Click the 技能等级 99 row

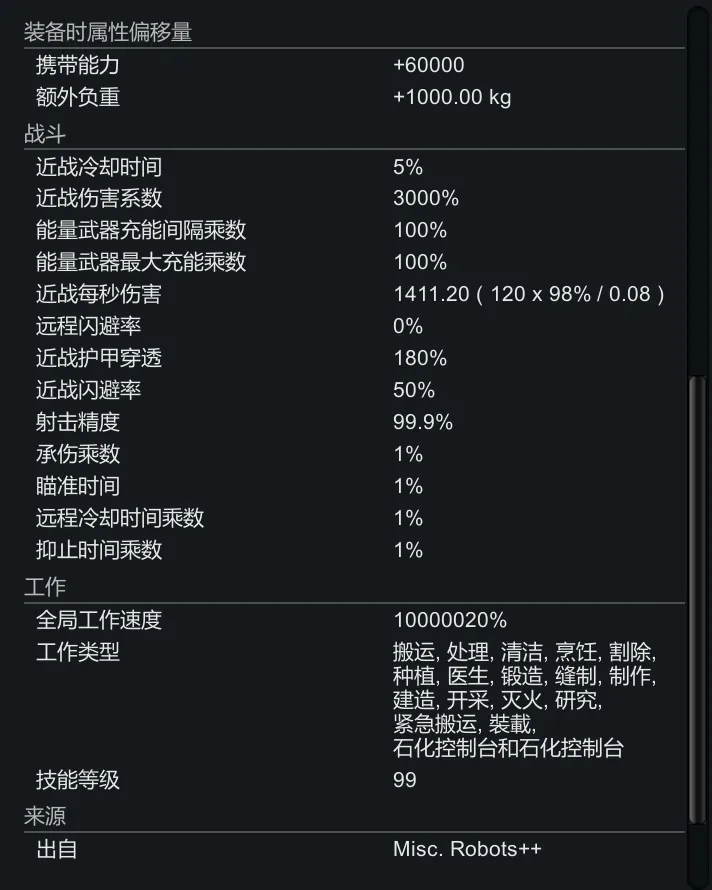click(x=350, y=780)
